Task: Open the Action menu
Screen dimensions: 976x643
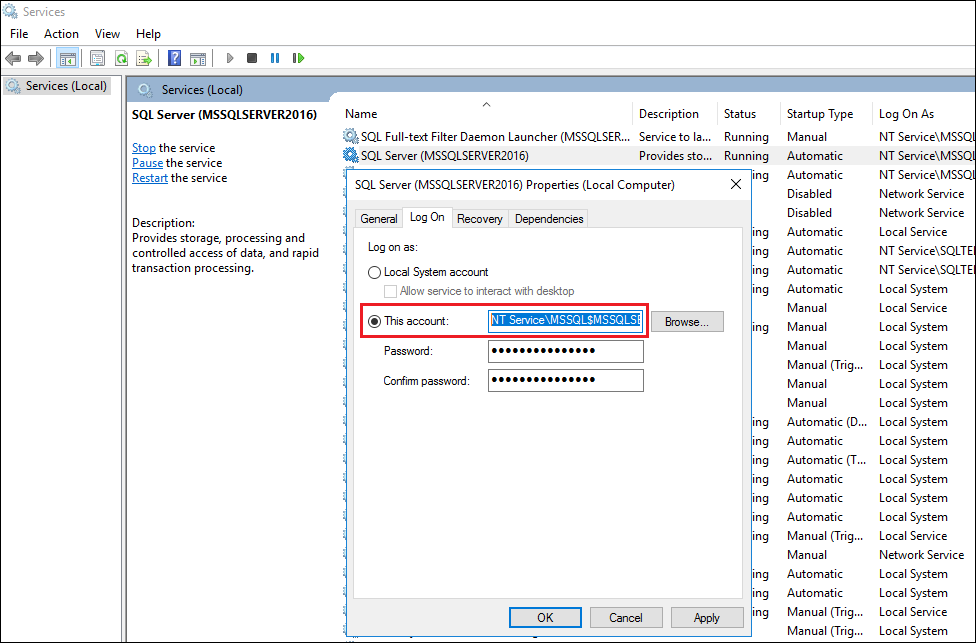Action: click(61, 34)
